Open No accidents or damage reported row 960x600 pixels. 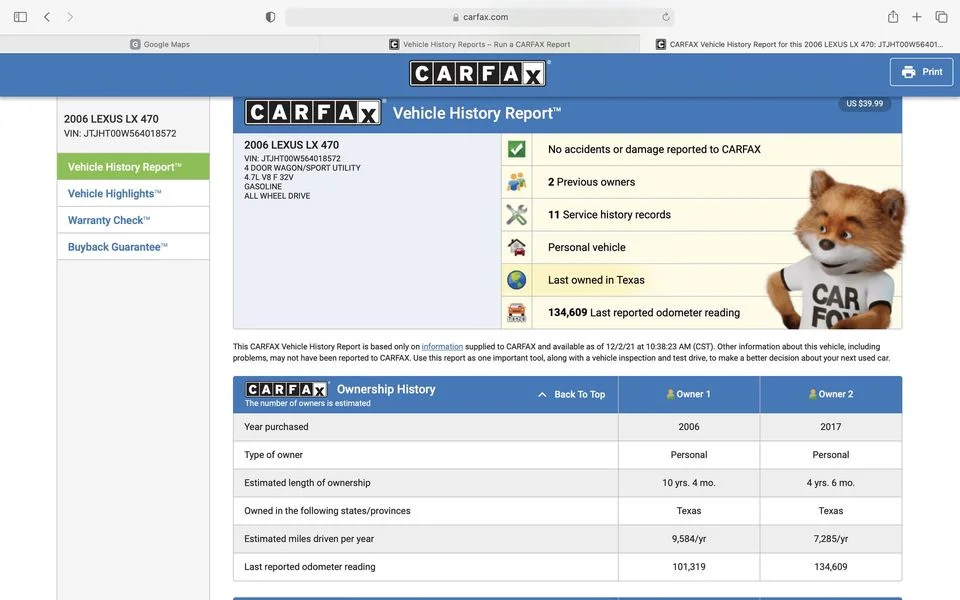(x=701, y=149)
